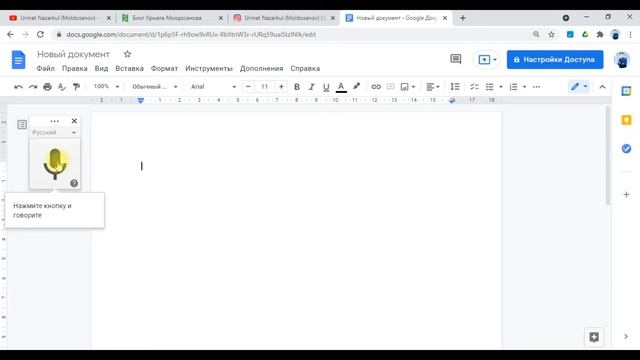Image resolution: width=640 pixels, height=360 pixels.
Task: Open the Дополнения menu
Action: [262, 69]
